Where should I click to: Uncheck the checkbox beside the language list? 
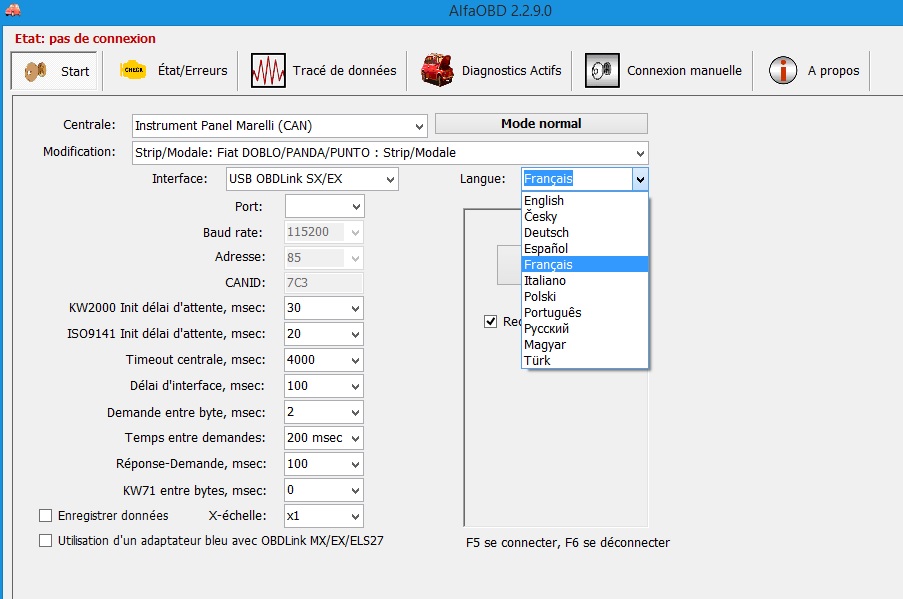[490, 321]
